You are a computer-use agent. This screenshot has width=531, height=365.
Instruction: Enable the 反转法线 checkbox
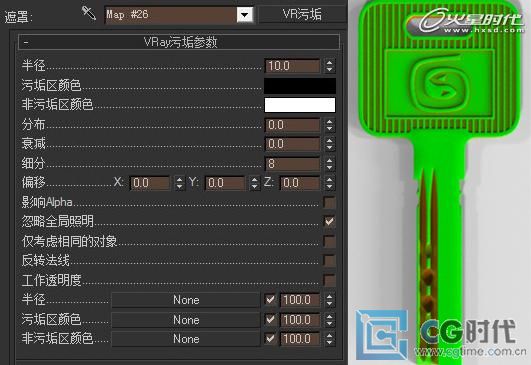pos(329,261)
